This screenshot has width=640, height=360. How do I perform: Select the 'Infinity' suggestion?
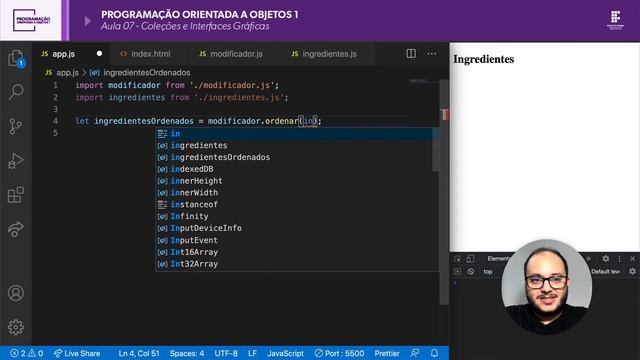point(294,216)
